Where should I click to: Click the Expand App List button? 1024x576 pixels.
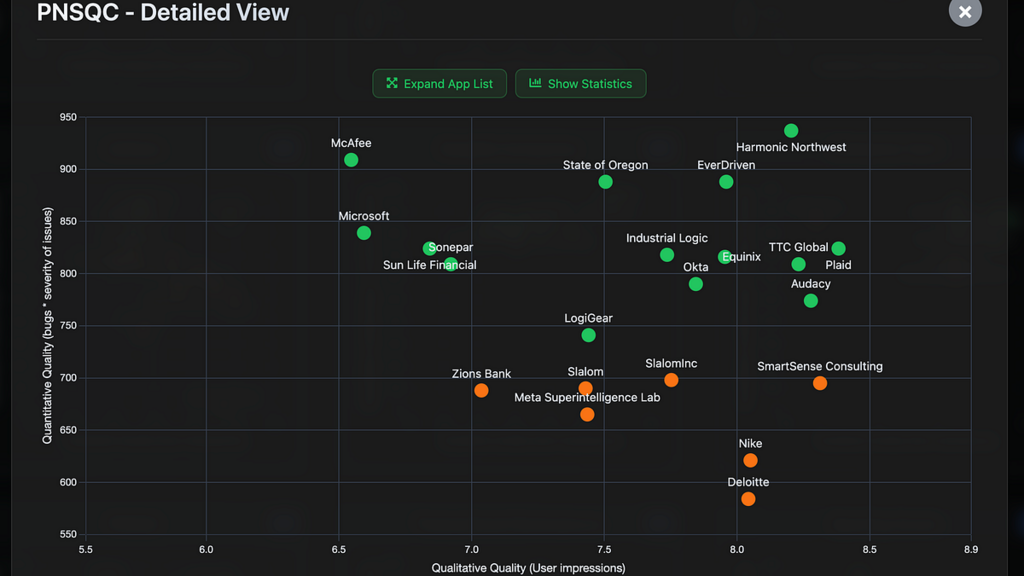click(x=439, y=84)
